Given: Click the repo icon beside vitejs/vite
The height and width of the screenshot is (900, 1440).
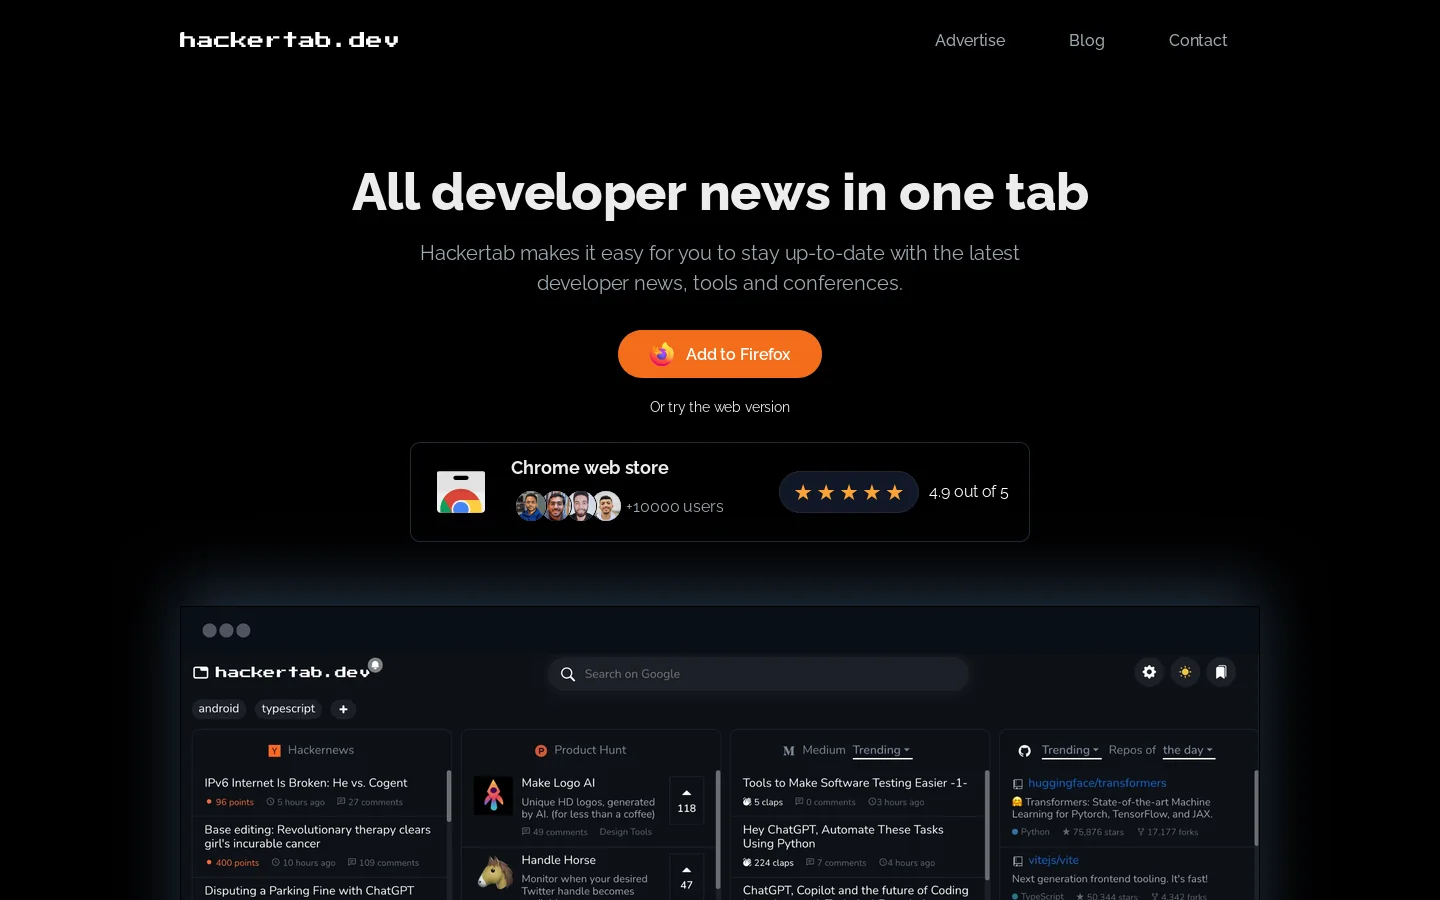Looking at the screenshot, I should (x=1018, y=861).
